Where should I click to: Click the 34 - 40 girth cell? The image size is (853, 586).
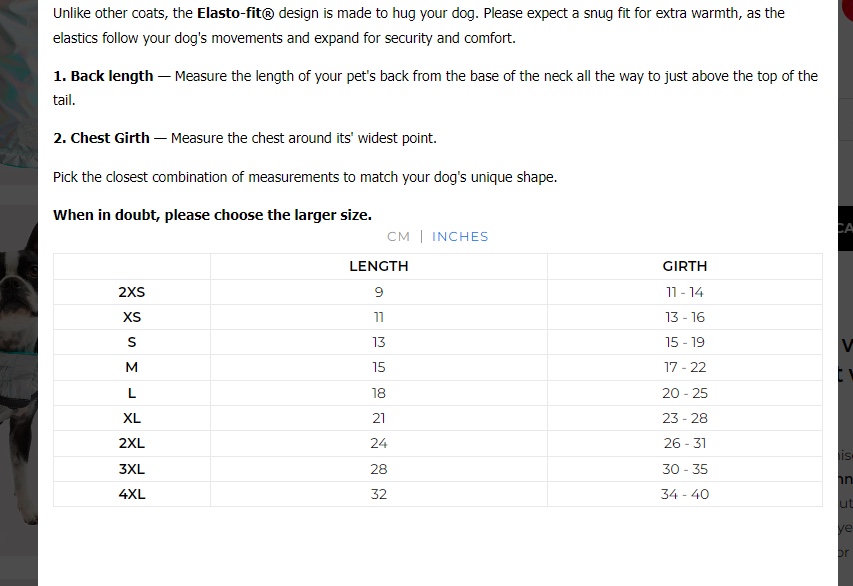point(685,494)
